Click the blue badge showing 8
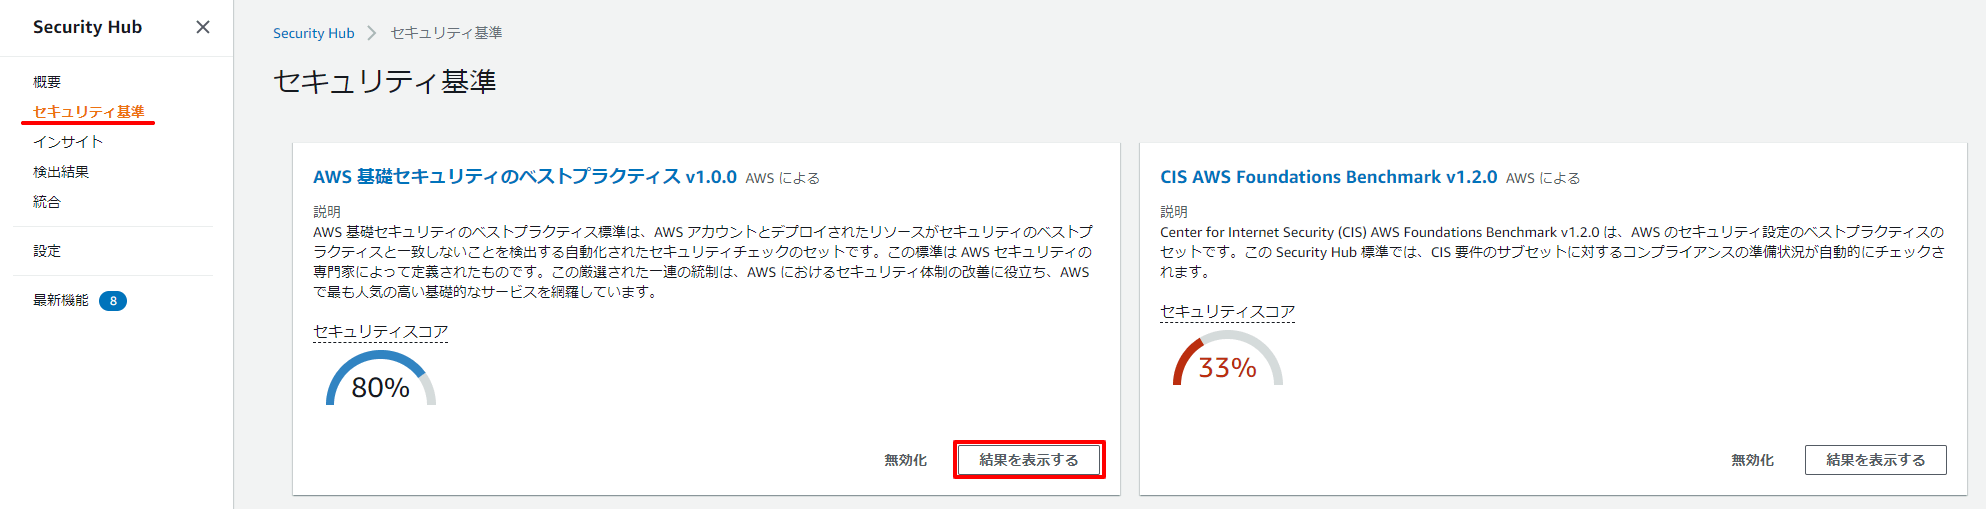Image resolution: width=1986 pixels, height=509 pixels. pyautogui.click(x=113, y=301)
